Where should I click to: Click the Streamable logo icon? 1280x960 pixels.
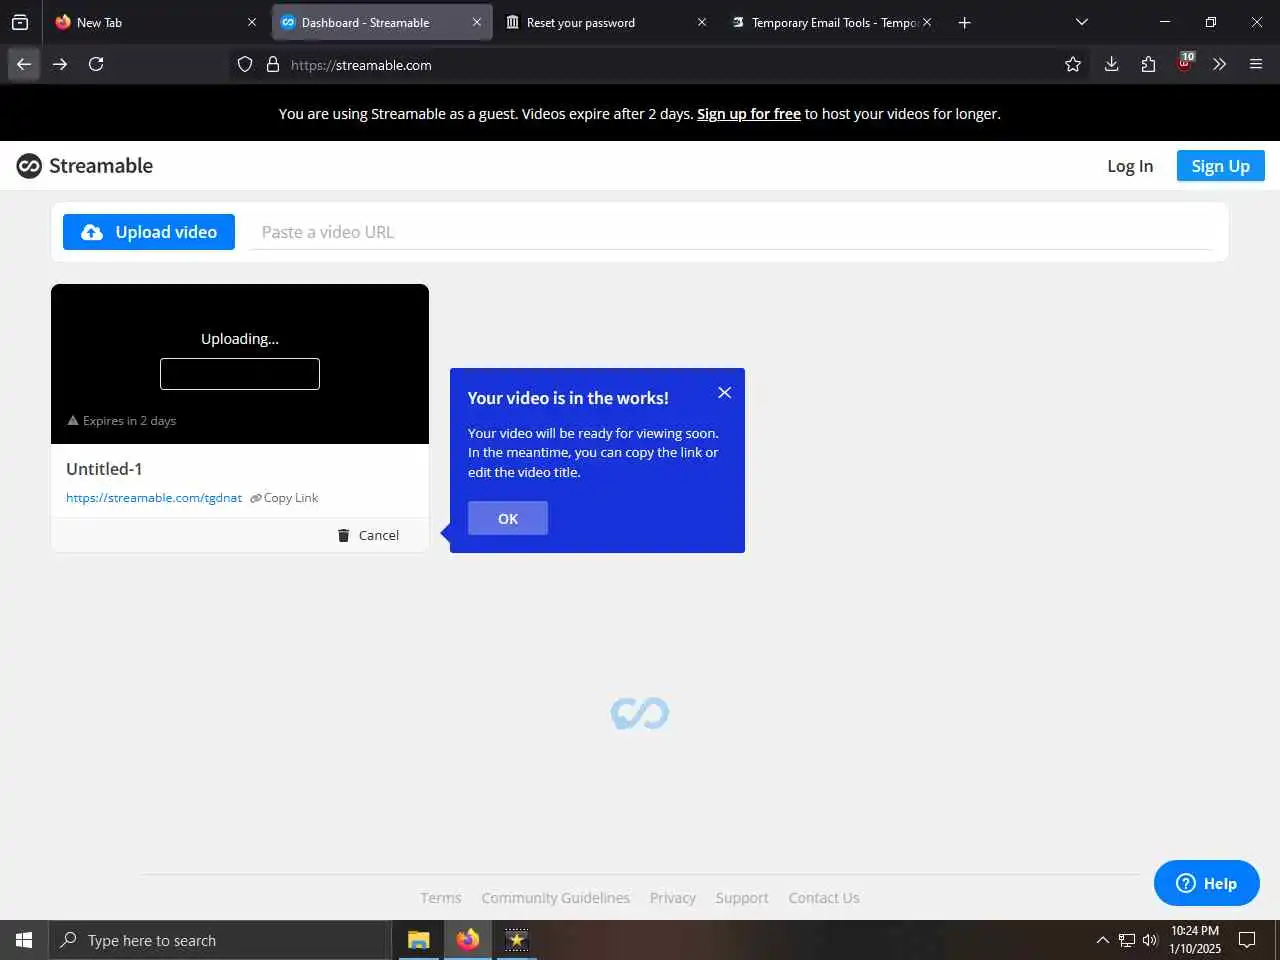29,166
